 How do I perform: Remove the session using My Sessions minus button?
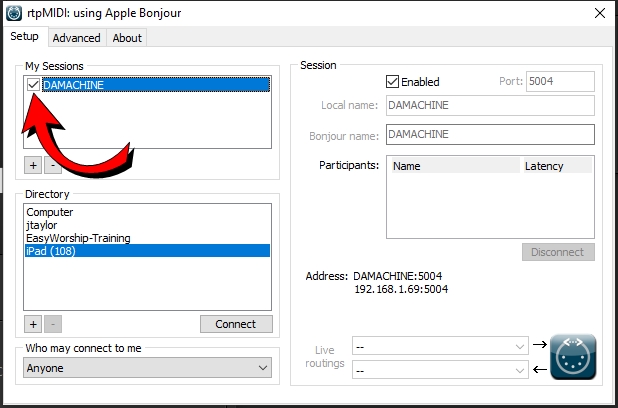(x=53, y=166)
